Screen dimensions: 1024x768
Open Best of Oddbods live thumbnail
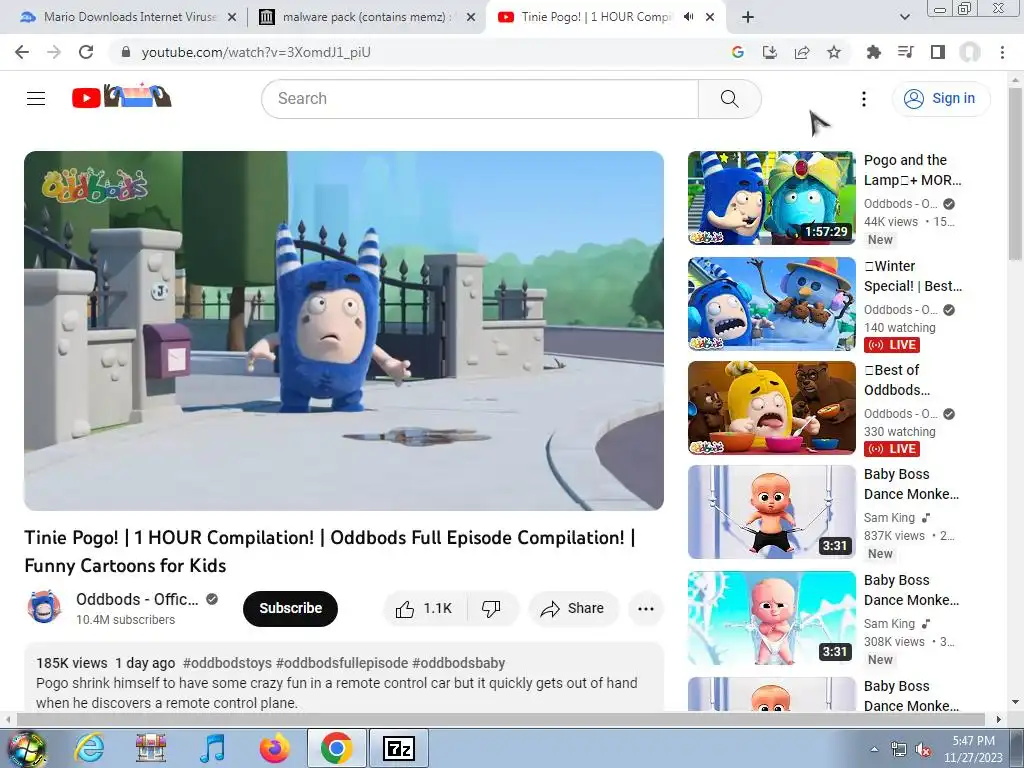[x=771, y=408]
